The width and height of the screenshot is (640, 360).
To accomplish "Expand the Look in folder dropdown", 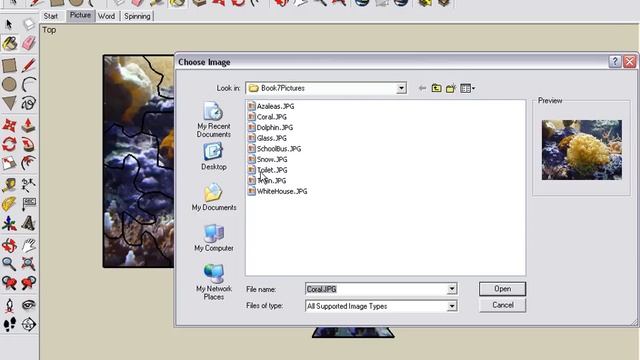I will pyautogui.click(x=401, y=88).
